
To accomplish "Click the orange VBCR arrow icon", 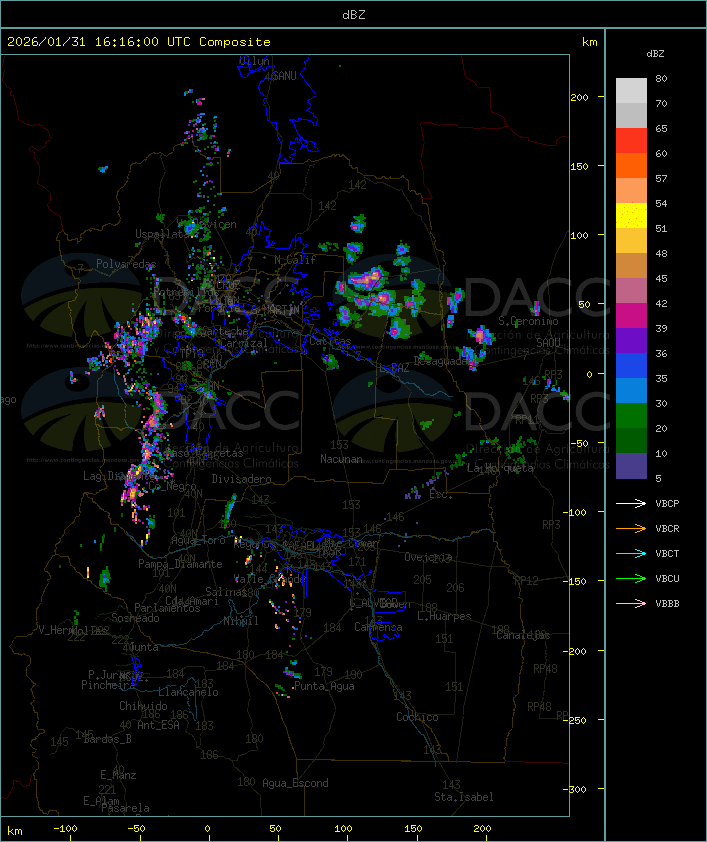I will pos(632,529).
